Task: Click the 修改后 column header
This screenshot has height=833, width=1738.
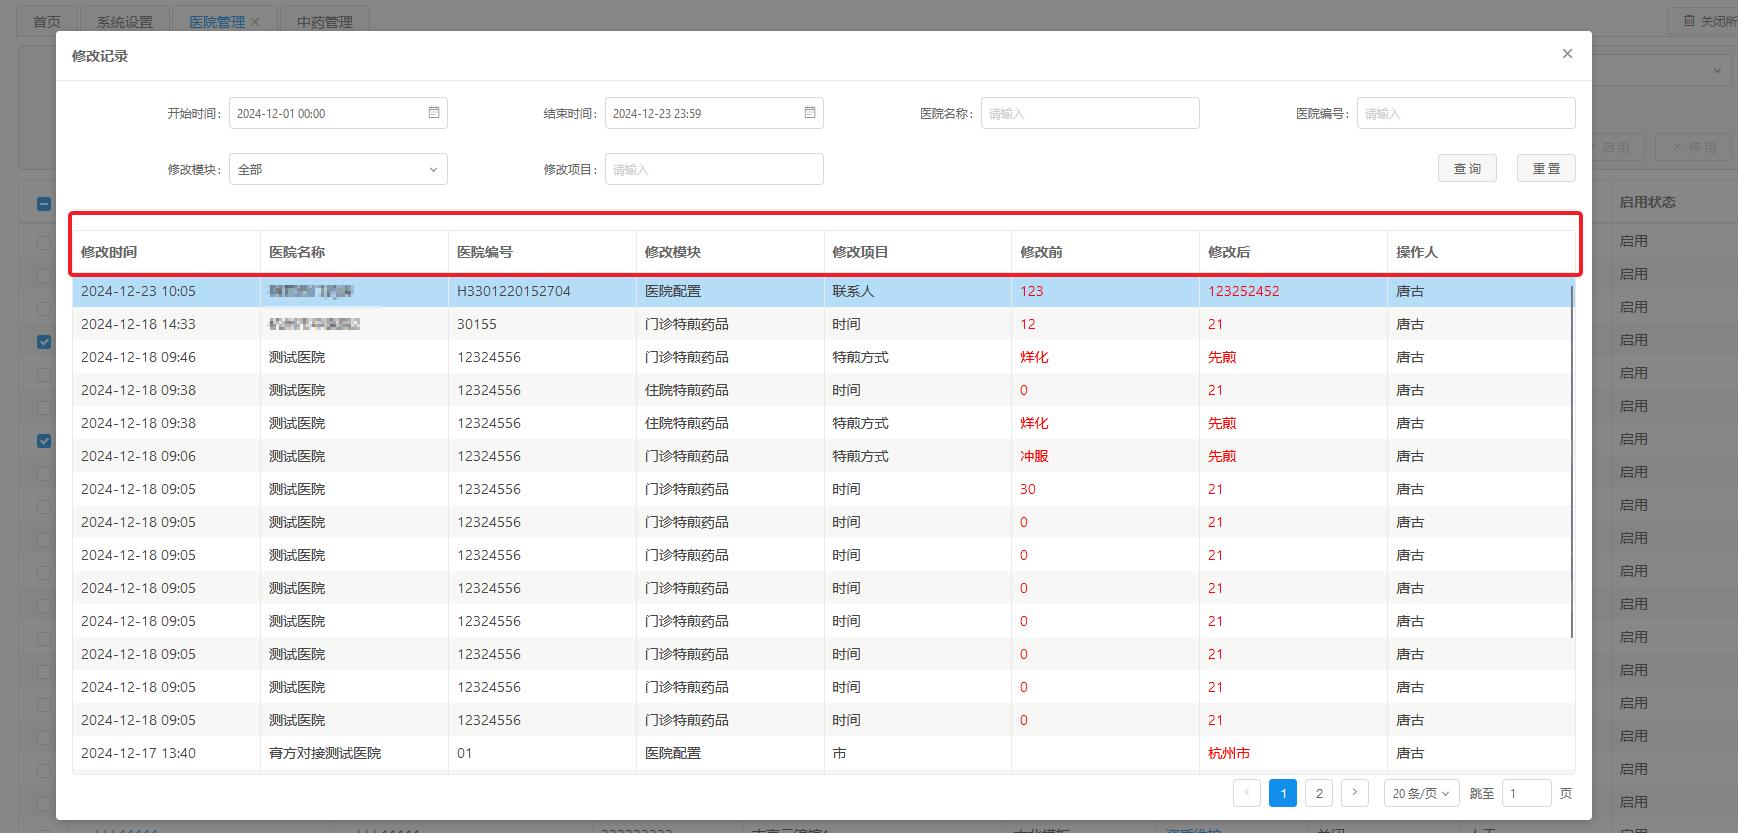Action: pyautogui.click(x=1293, y=252)
